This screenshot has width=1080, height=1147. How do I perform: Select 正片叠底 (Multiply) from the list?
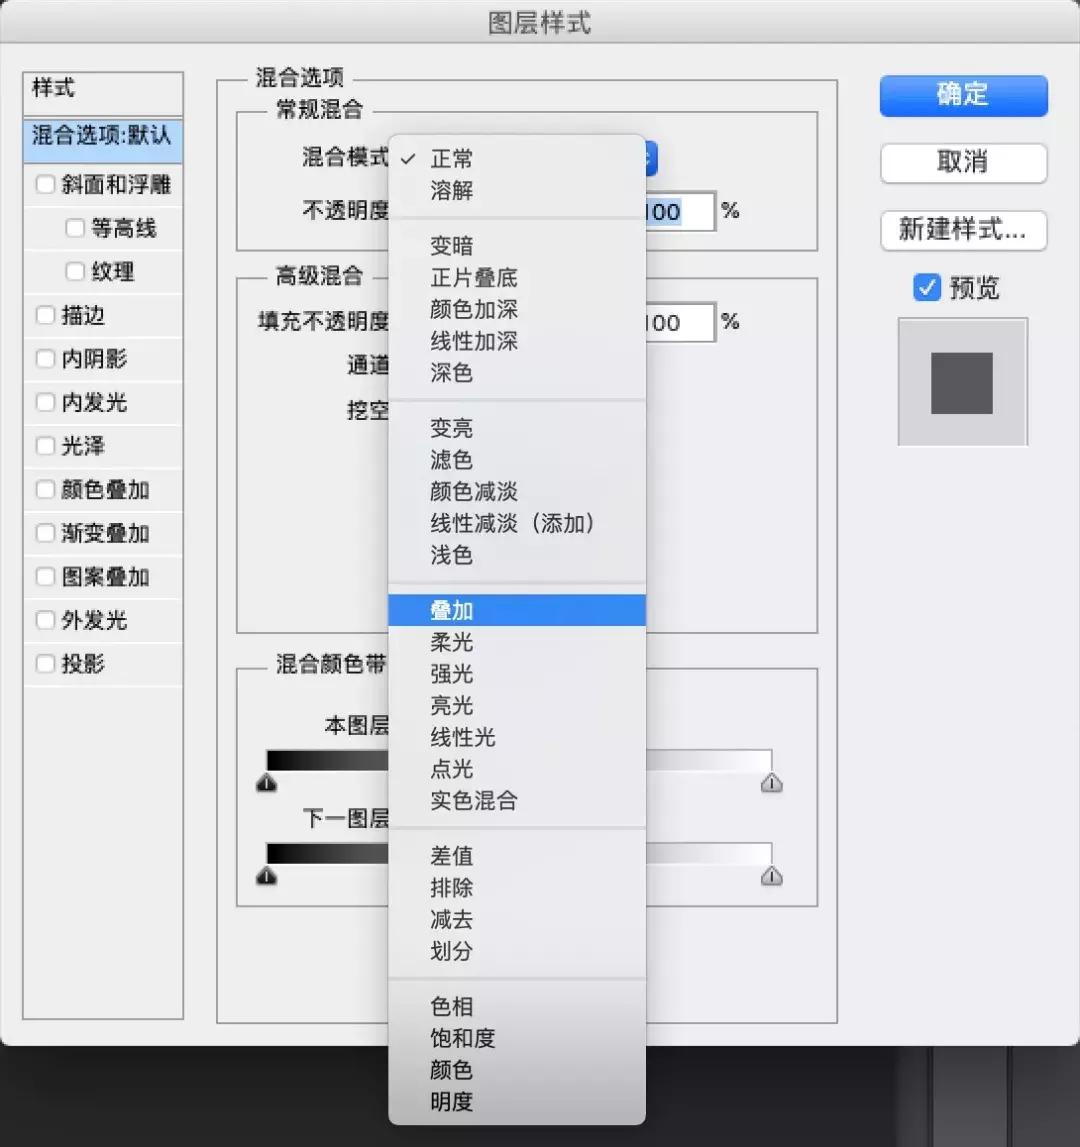pyautogui.click(x=473, y=277)
